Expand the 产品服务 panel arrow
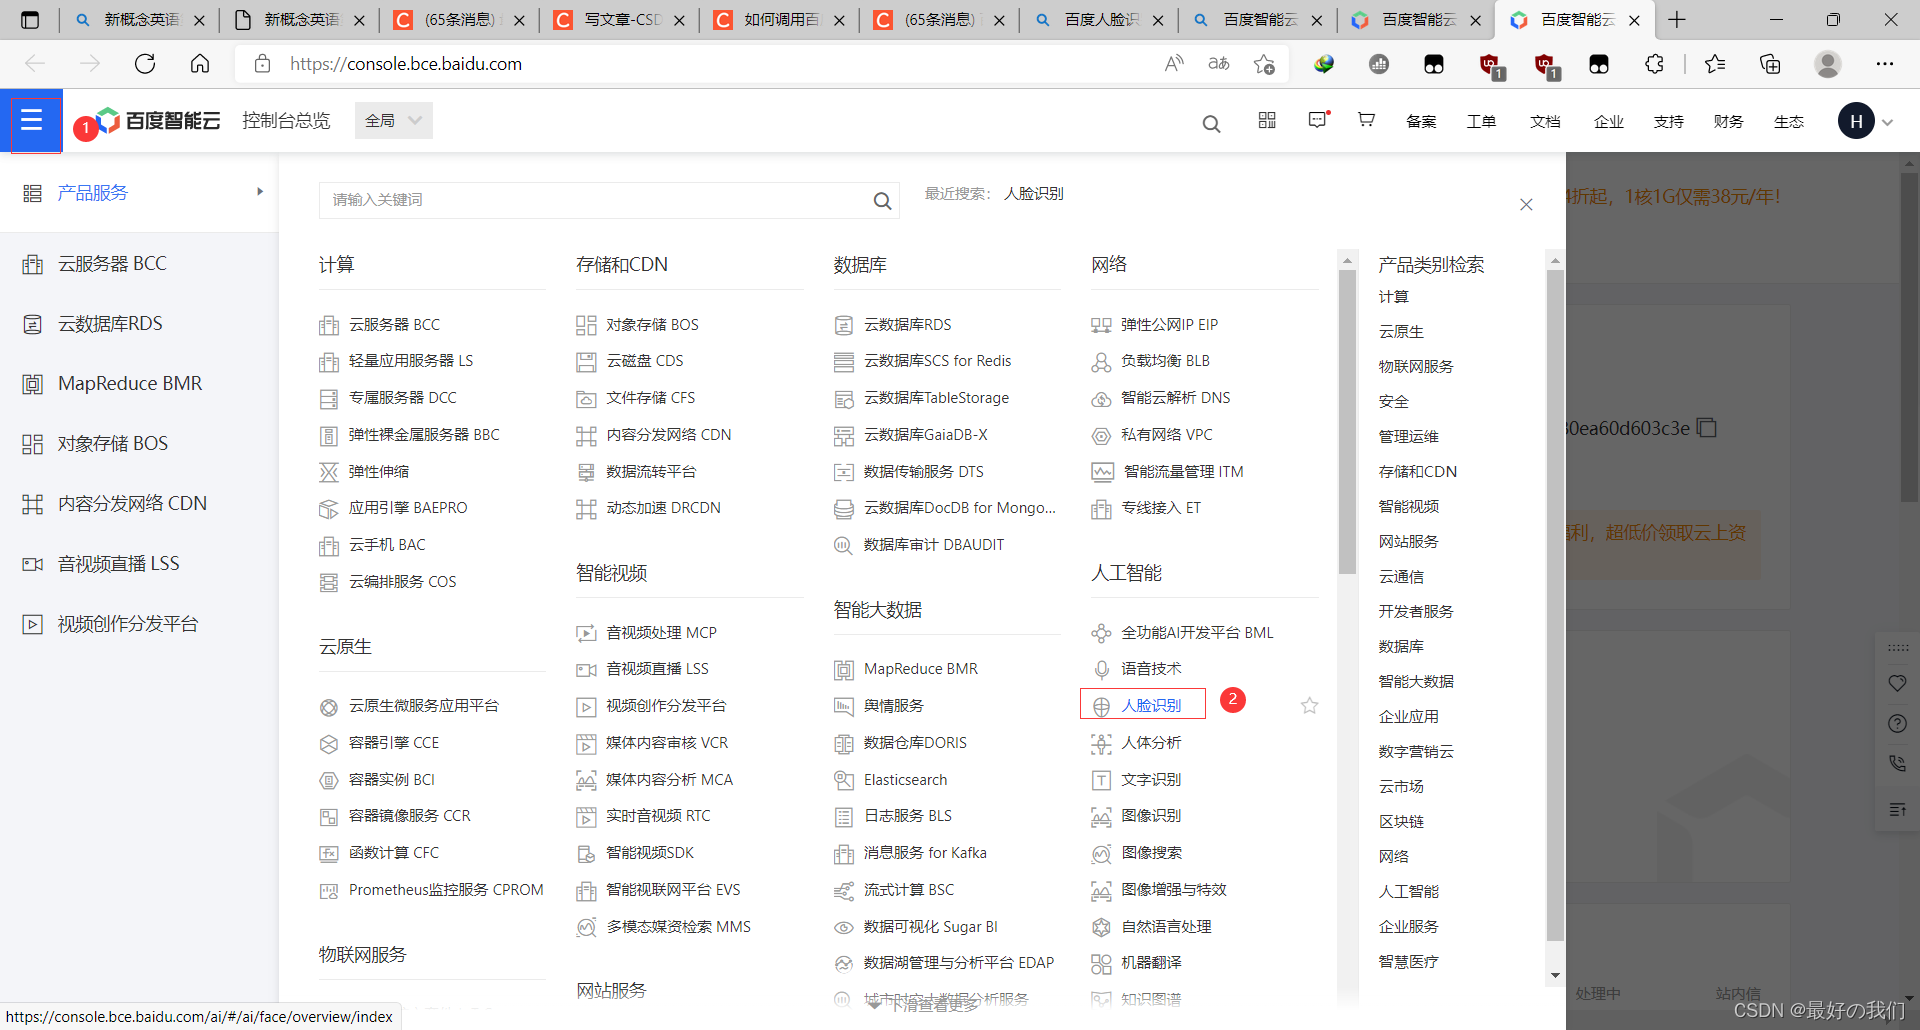Screen dimensions: 1920x1030 pyautogui.click(x=259, y=191)
